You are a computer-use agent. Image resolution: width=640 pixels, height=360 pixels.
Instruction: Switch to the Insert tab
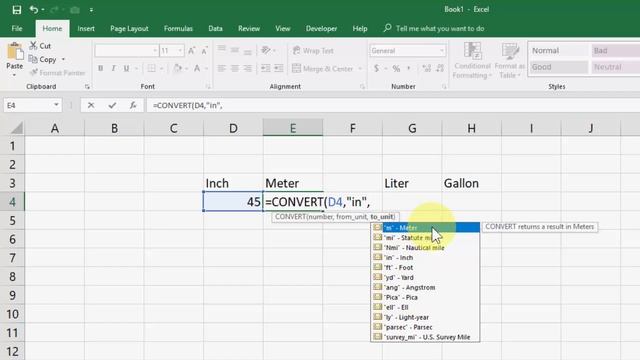(86, 29)
